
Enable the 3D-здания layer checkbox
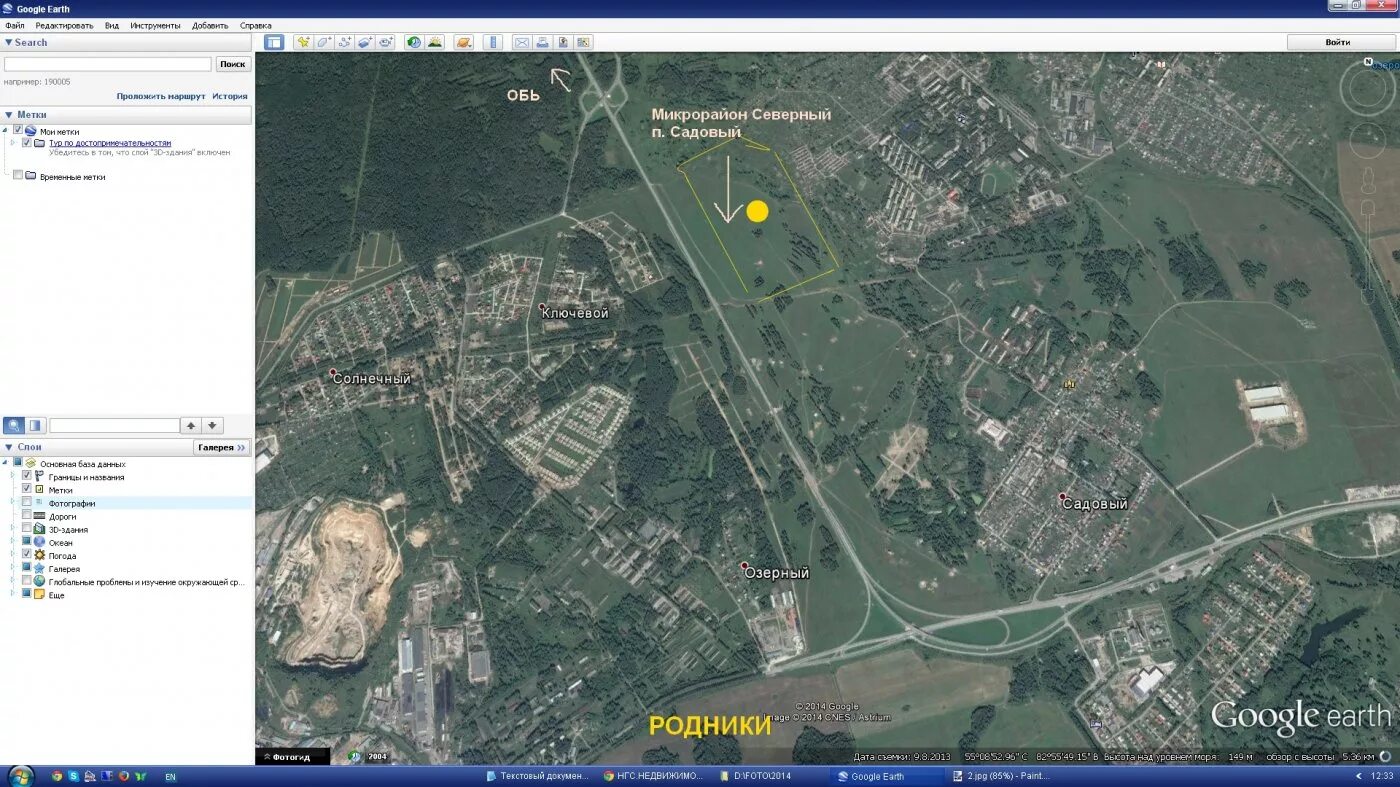tap(27, 529)
